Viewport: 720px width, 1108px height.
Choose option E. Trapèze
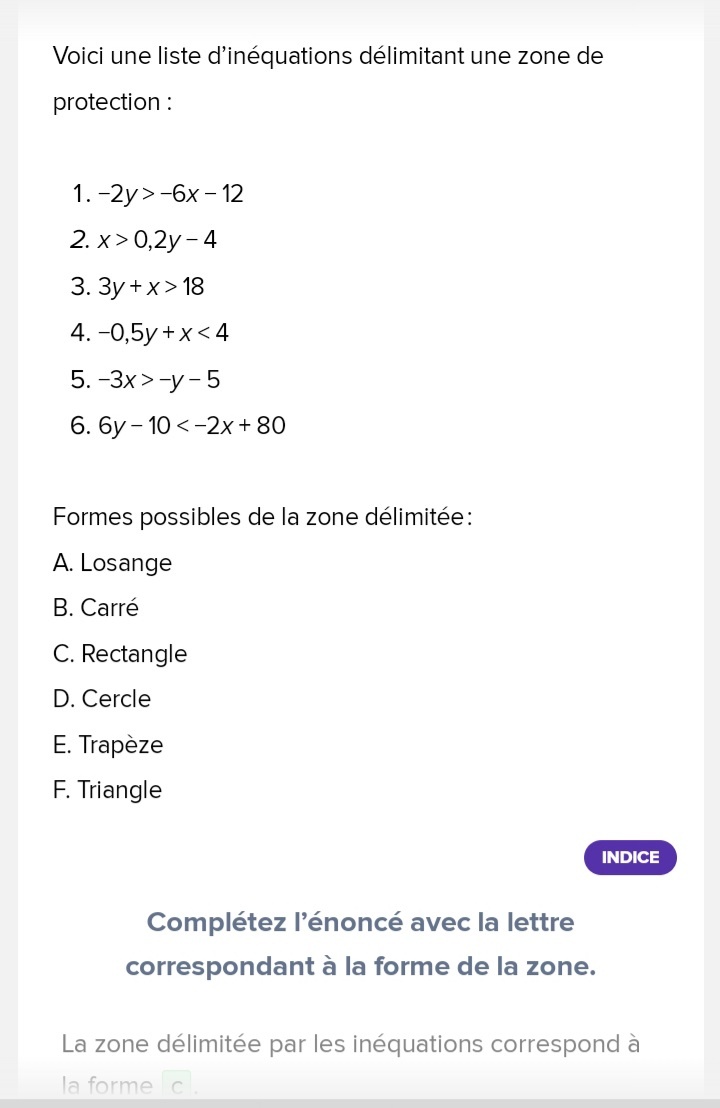[108, 745]
